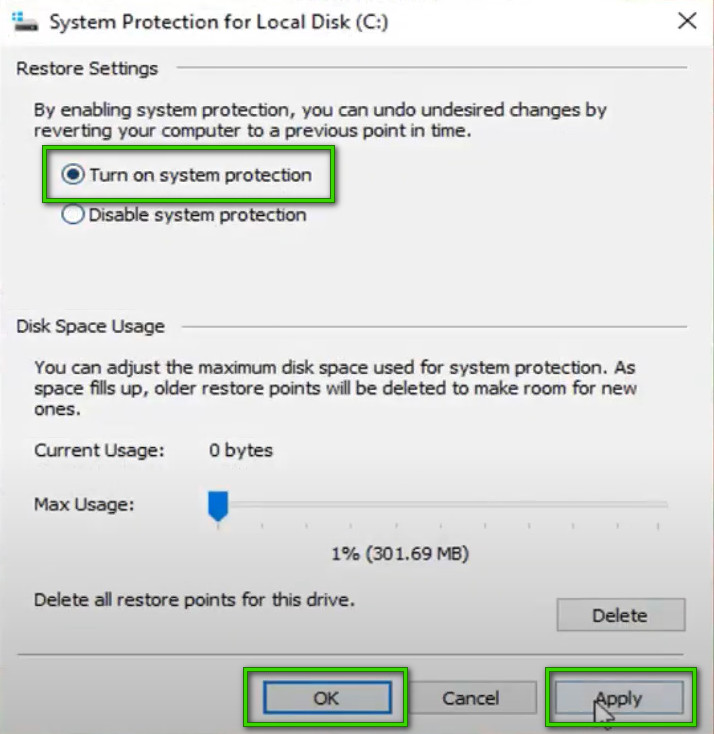The image size is (714, 734).
Task: Apply the system protection settings
Action: [x=618, y=699]
